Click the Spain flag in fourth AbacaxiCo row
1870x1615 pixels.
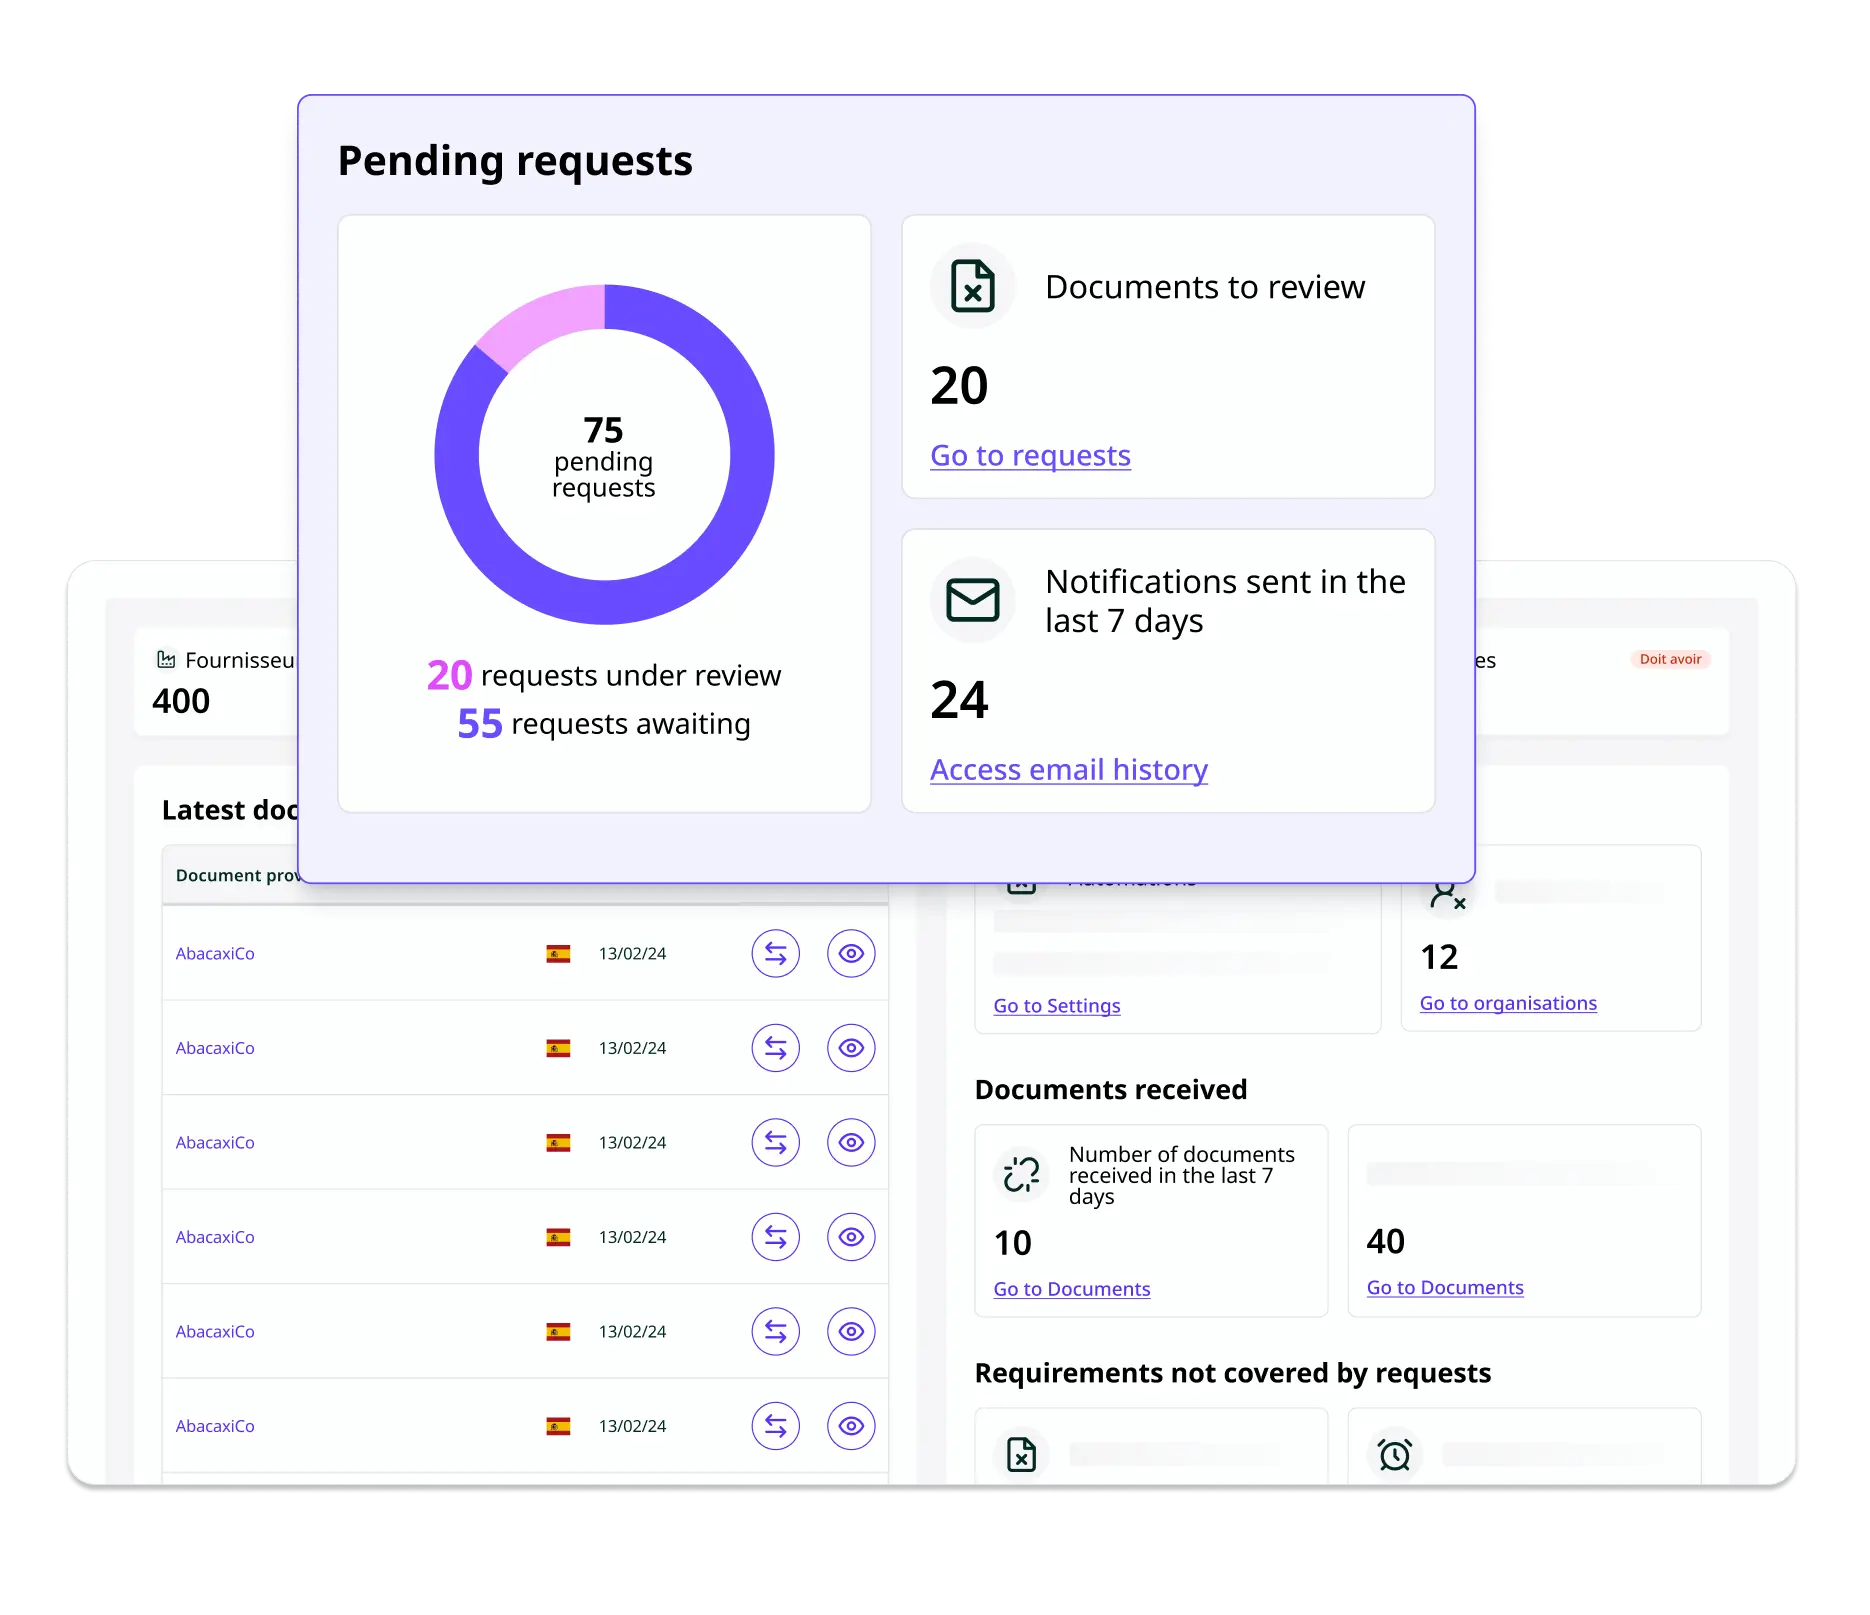[558, 1237]
